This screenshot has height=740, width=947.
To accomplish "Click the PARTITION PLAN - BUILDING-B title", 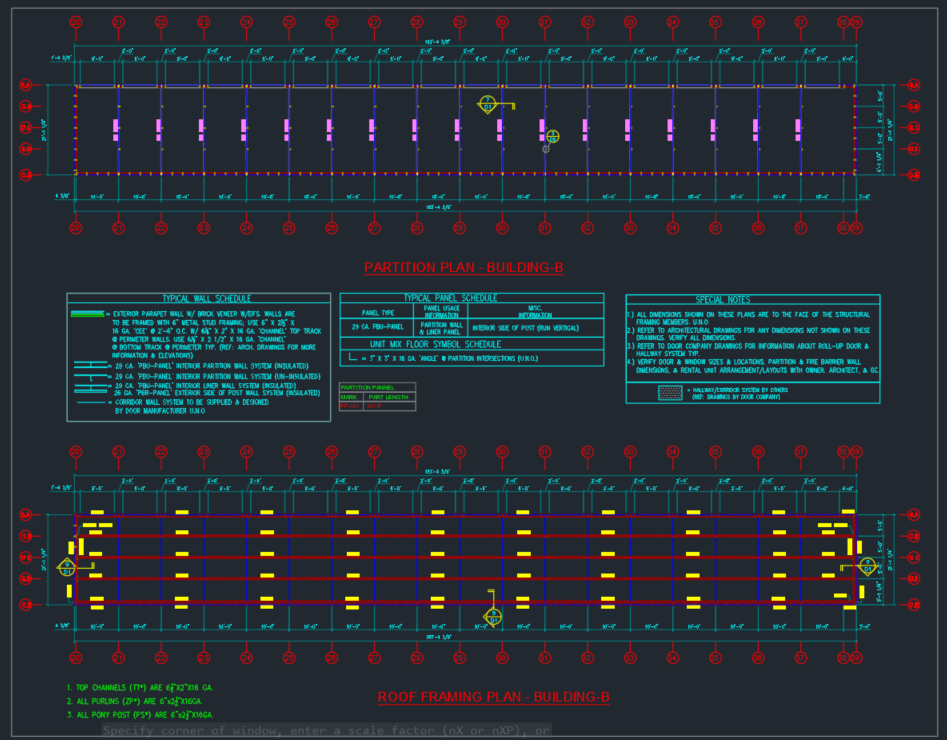I will click(464, 268).
